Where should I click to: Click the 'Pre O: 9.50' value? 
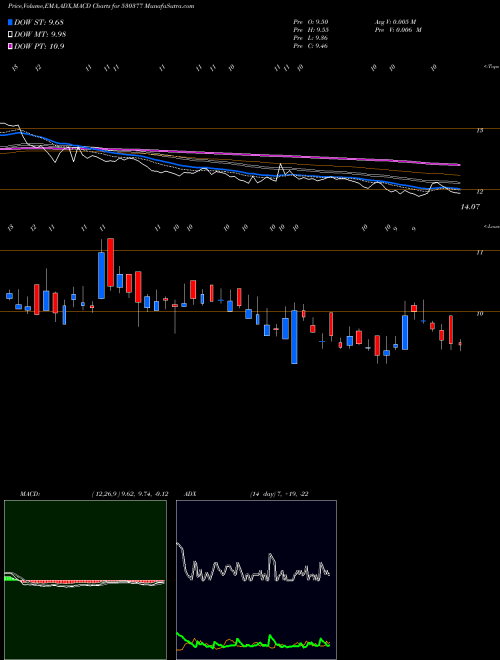click(311, 22)
